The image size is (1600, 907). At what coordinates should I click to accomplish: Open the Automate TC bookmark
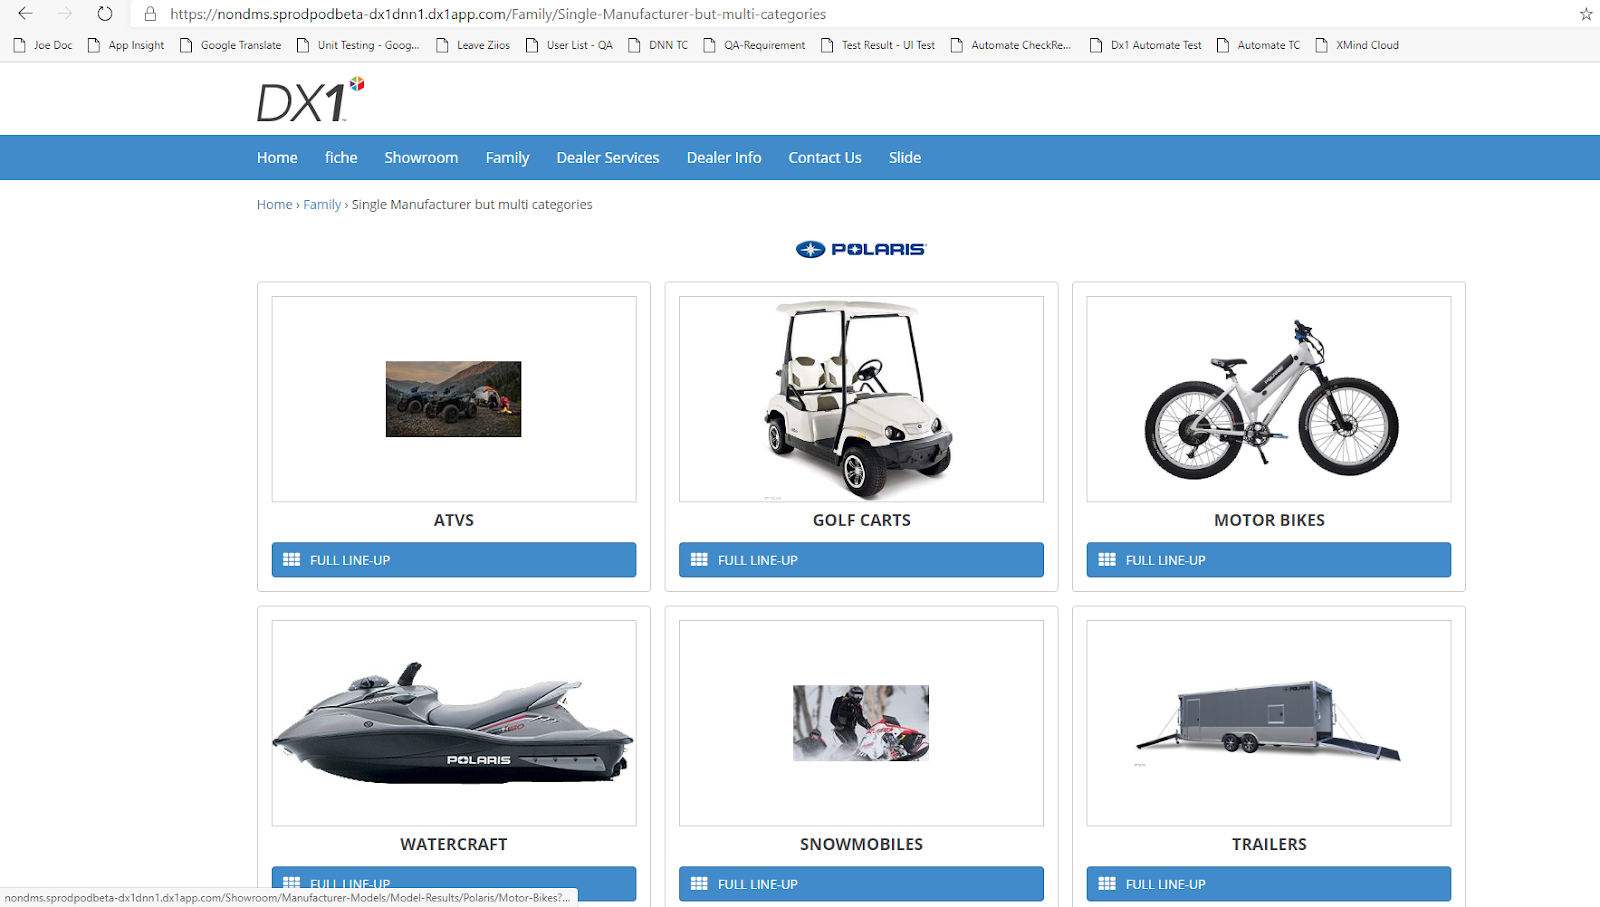(x=1259, y=45)
